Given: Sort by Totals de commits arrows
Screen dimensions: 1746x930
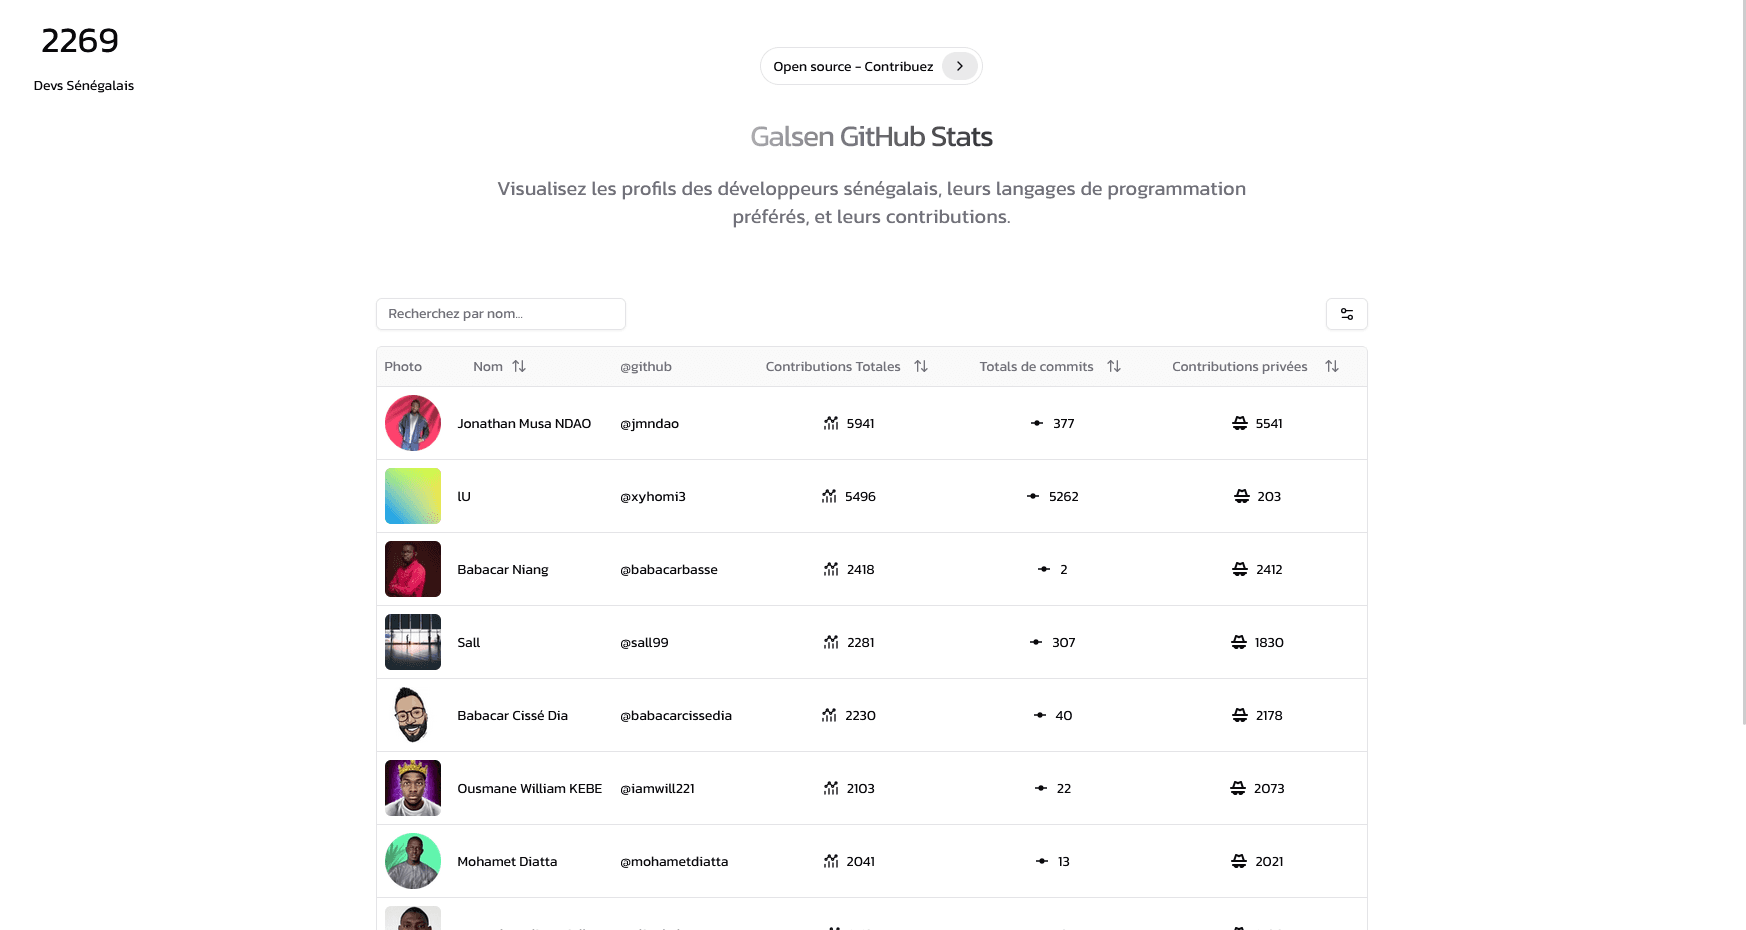Looking at the screenshot, I should 1114,367.
